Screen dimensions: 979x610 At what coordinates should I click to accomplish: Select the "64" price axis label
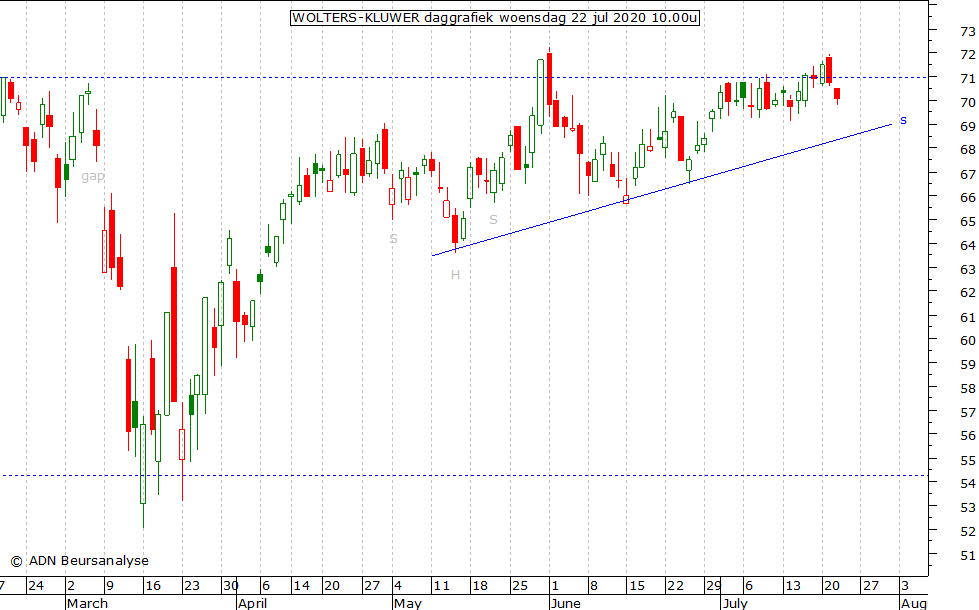pos(968,246)
